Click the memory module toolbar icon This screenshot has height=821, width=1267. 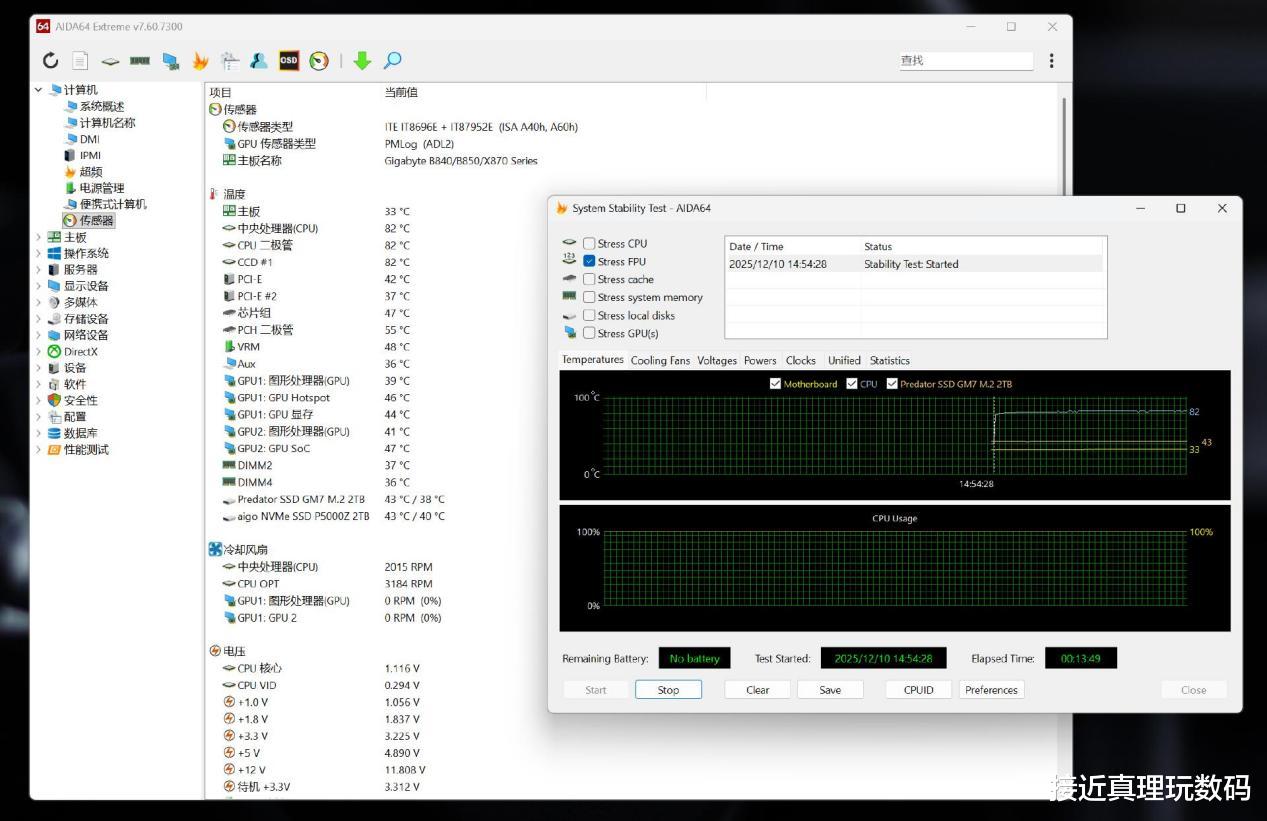(140, 61)
